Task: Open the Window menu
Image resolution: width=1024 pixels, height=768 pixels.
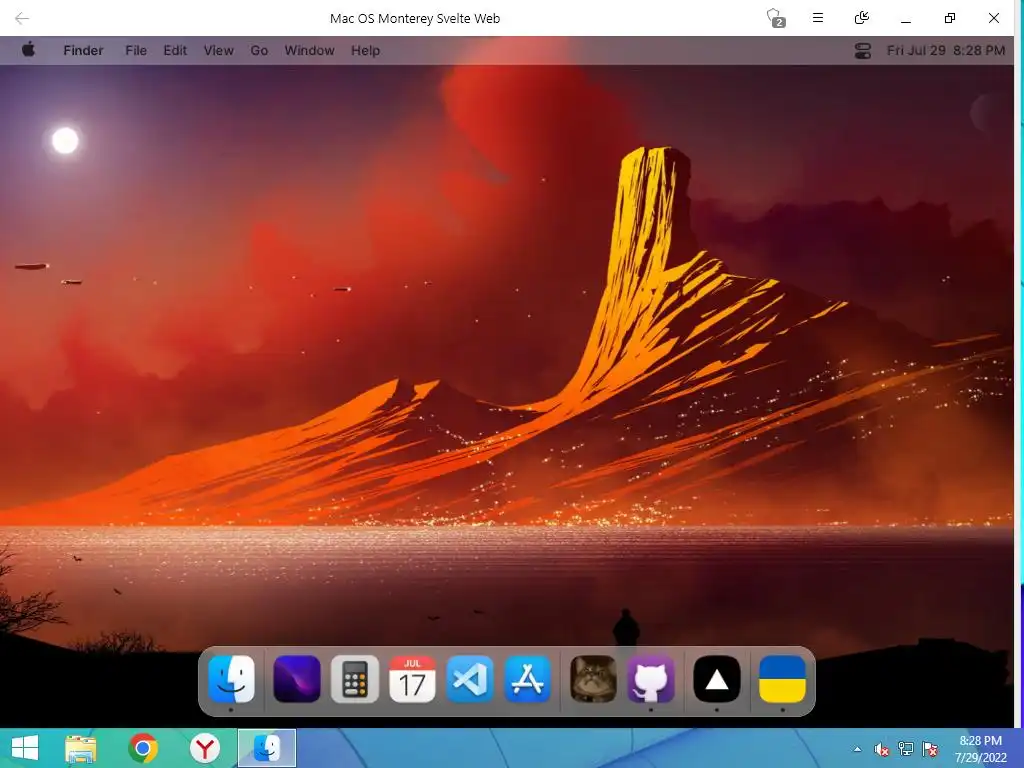Action: [x=310, y=50]
